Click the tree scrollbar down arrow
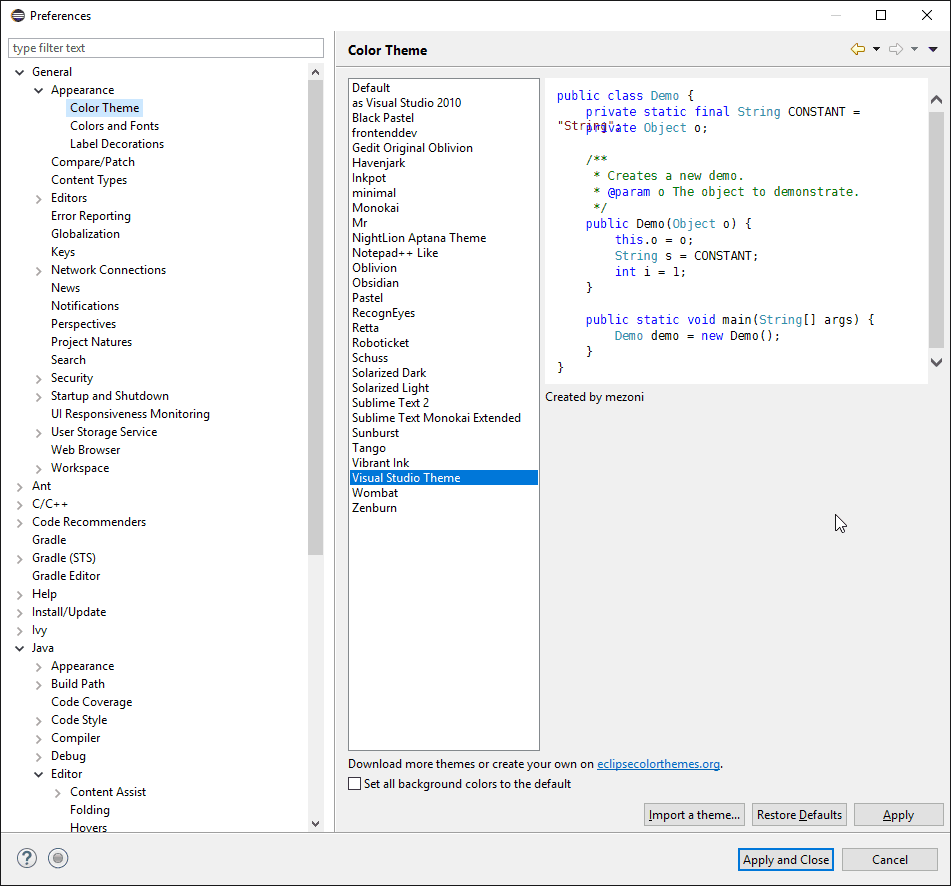This screenshot has height=886, width=951. point(315,824)
